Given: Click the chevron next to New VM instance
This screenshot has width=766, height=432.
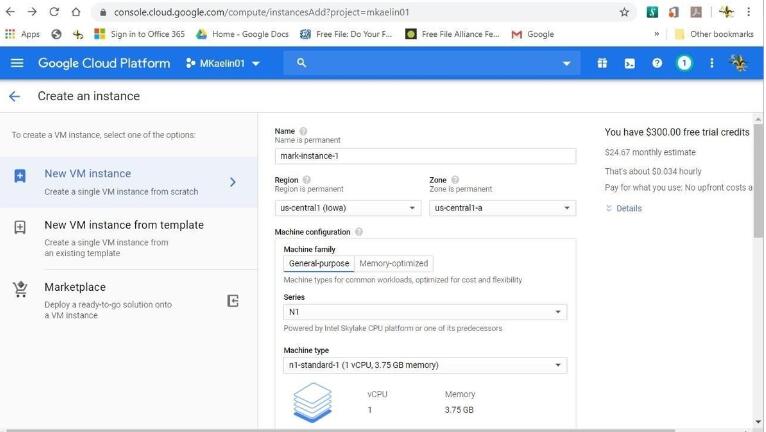Looking at the screenshot, I should click(x=233, y=182).
